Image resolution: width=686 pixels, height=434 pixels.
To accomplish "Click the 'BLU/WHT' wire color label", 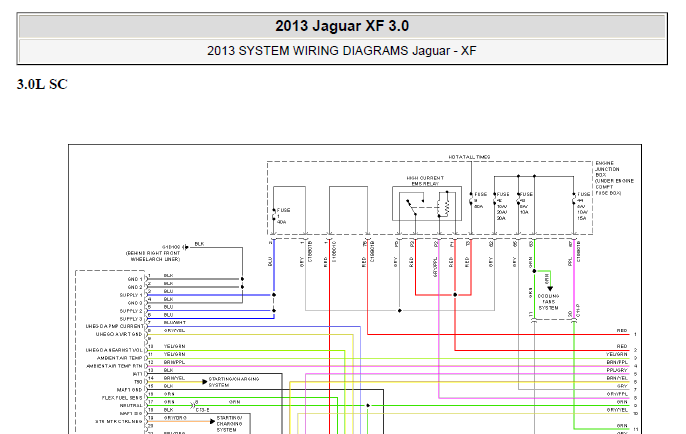I will point(175,322).
